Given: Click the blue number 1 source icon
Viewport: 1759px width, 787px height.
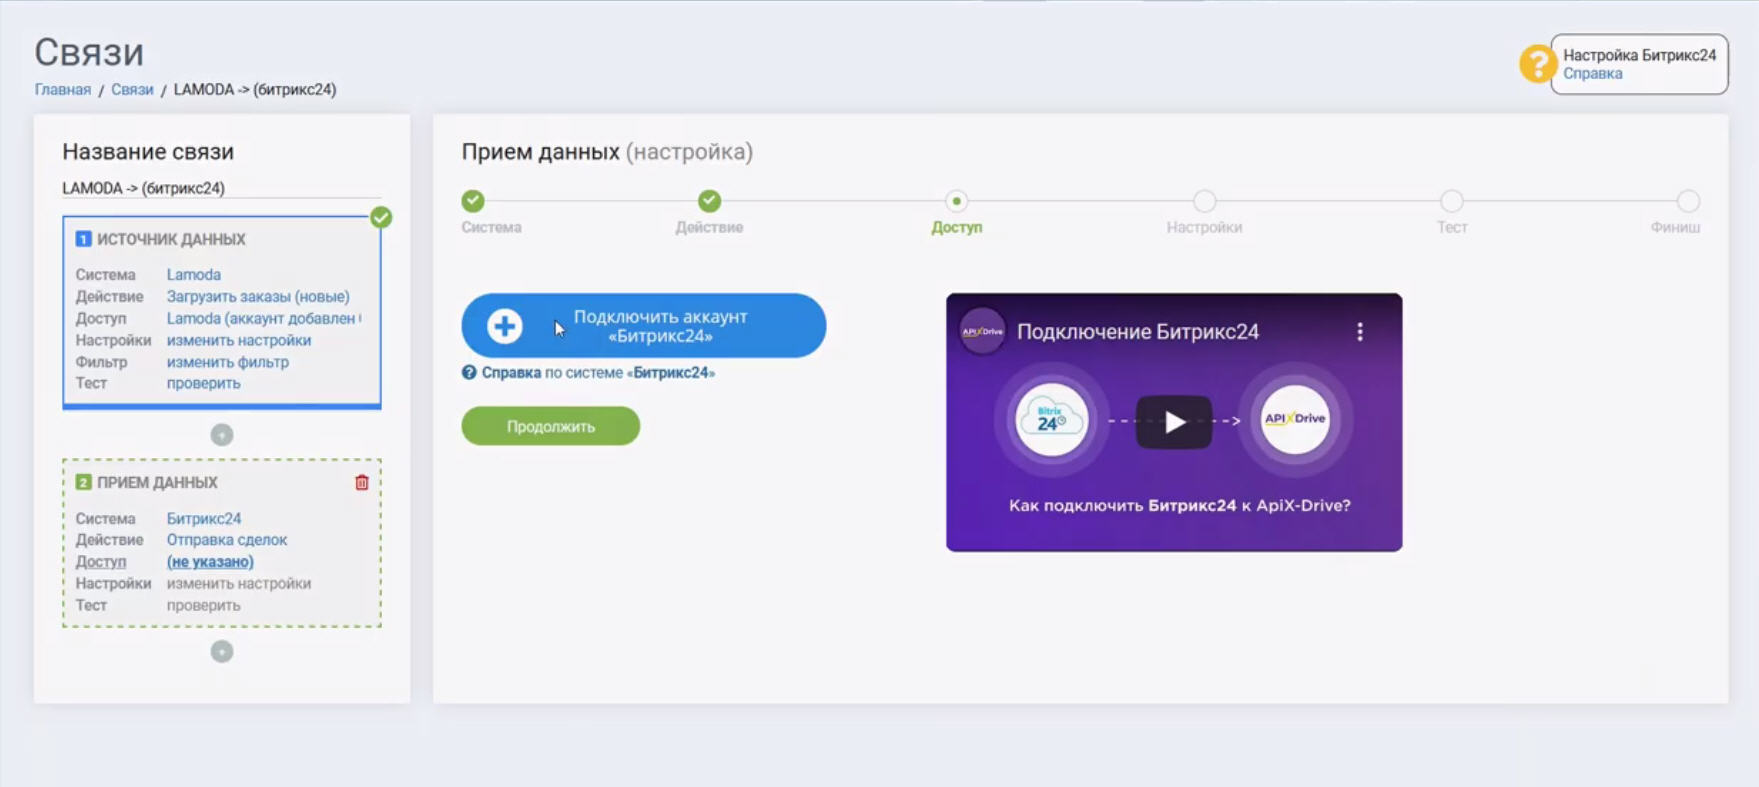Looking at the screenshot, I should tap(83, 239).
